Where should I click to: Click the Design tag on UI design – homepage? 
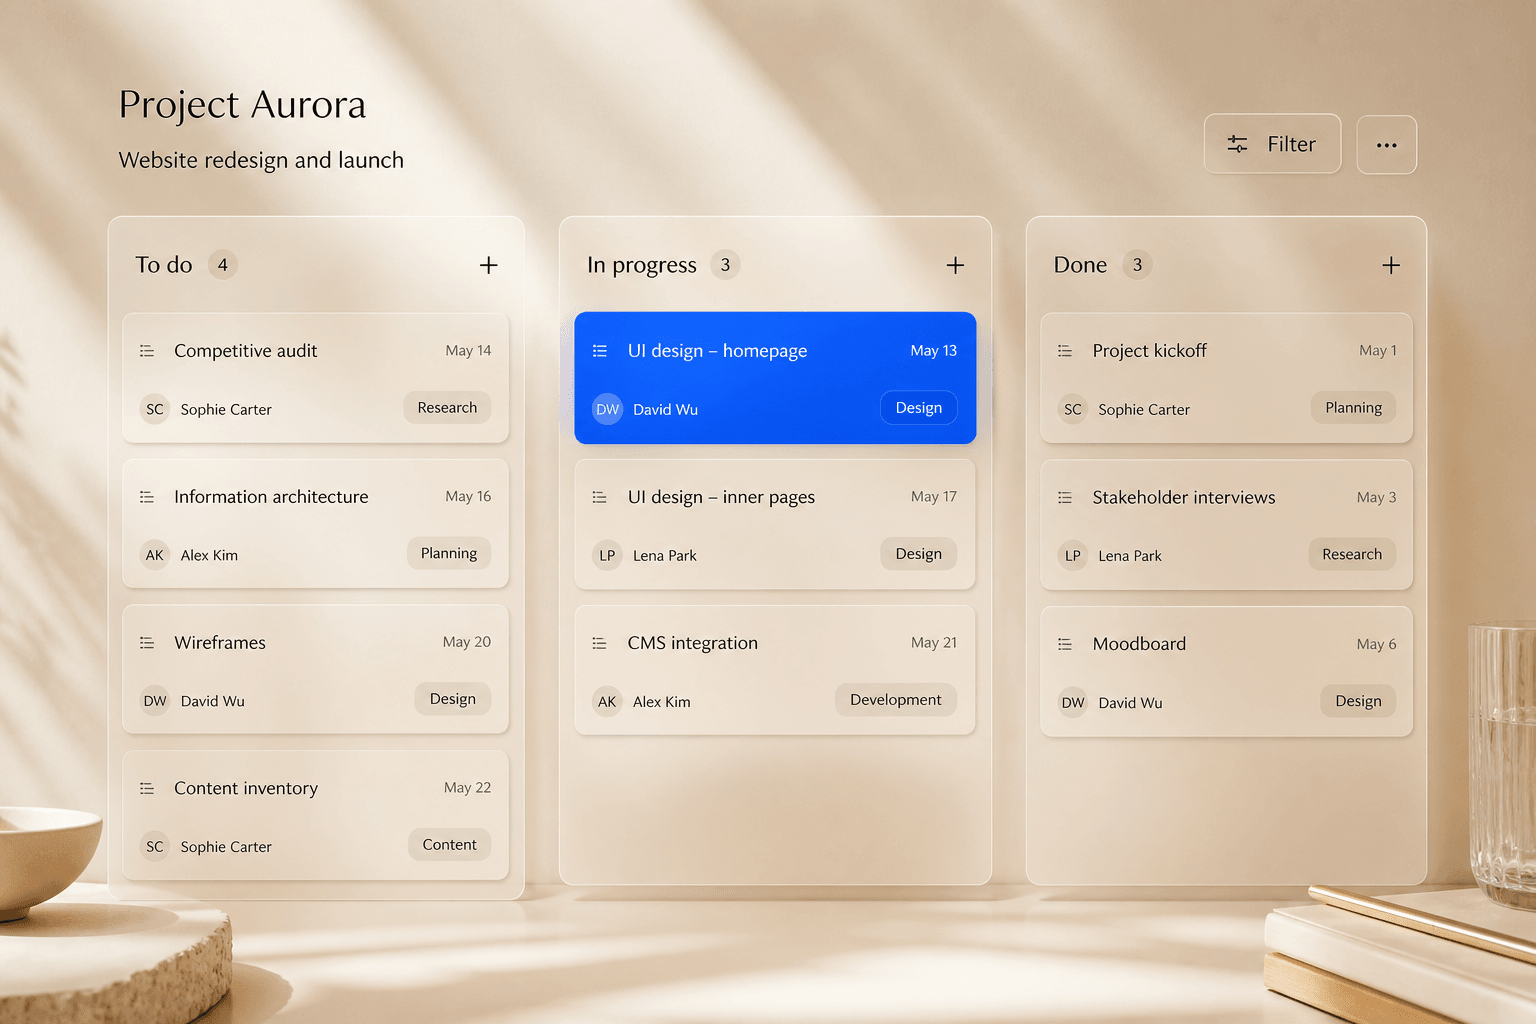[919, 408]
